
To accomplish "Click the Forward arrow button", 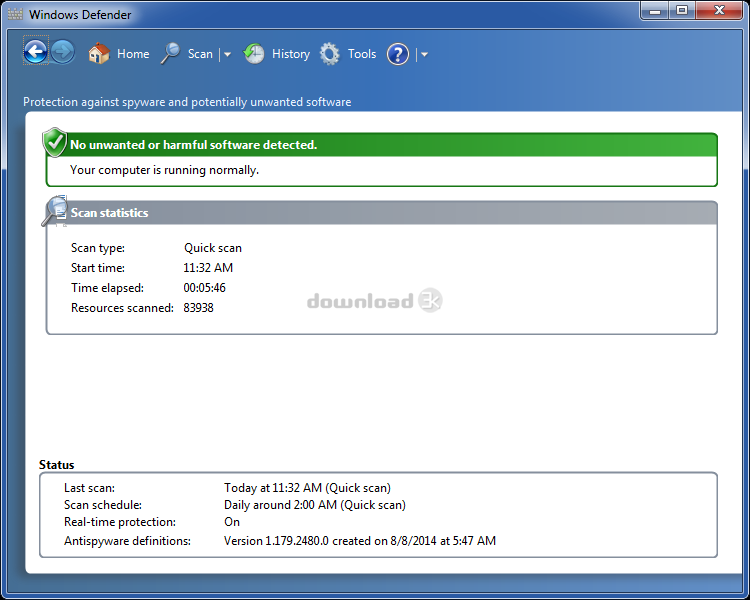I will [63, 52].
